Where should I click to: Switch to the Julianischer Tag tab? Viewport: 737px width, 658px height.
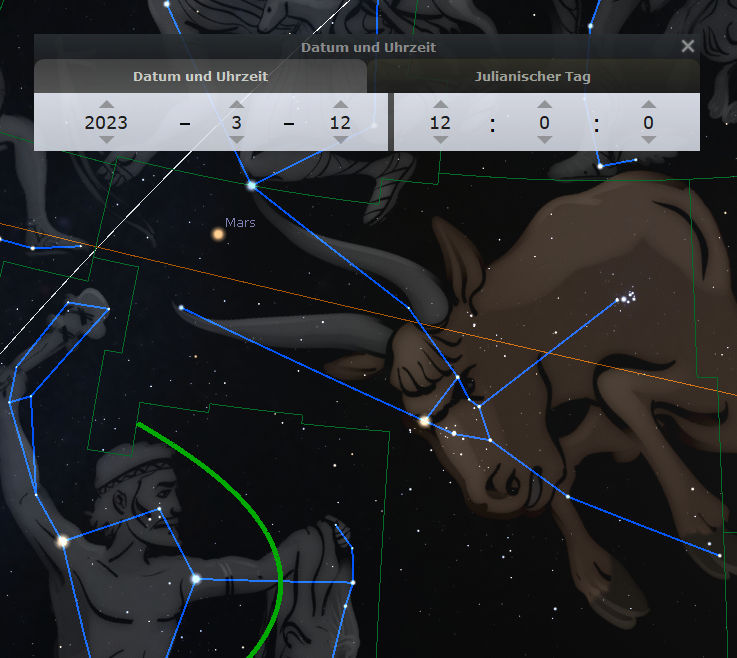[x=533, y=76]
